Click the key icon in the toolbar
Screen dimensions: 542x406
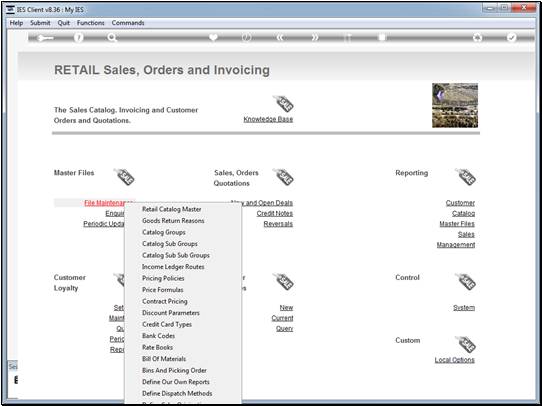pos(44,38)
